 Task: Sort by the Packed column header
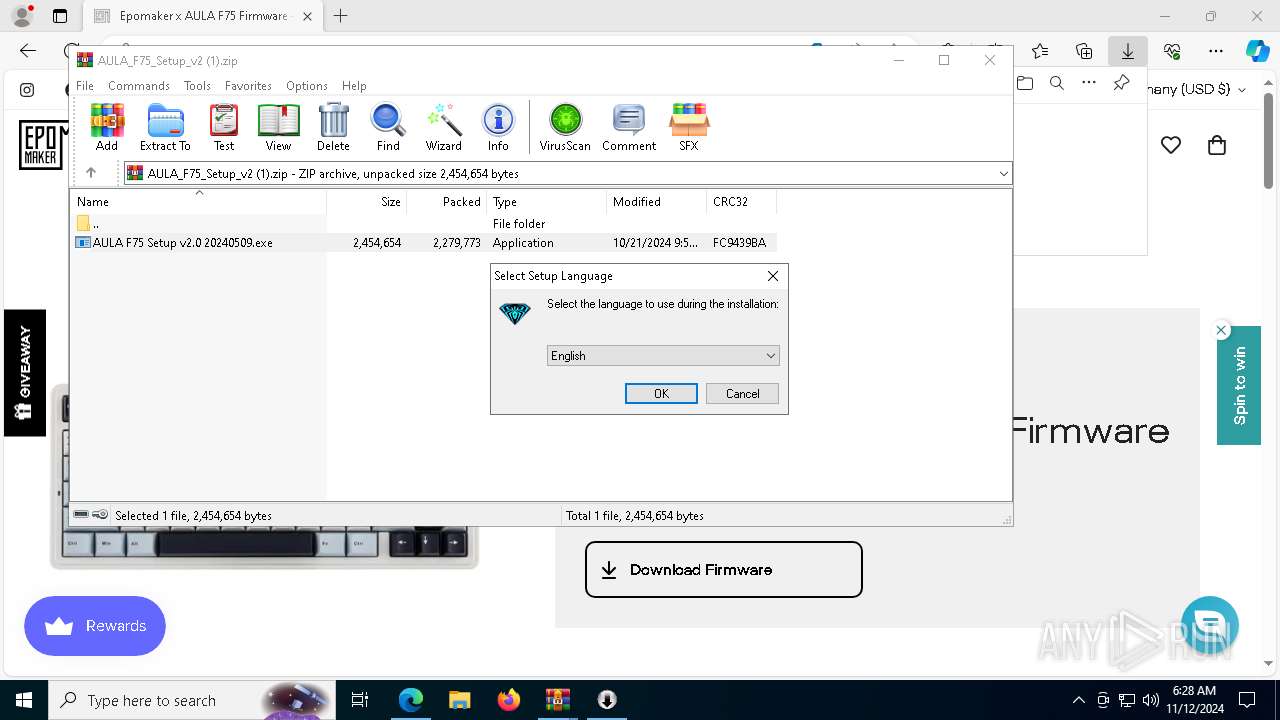click(x=446, y=202)
